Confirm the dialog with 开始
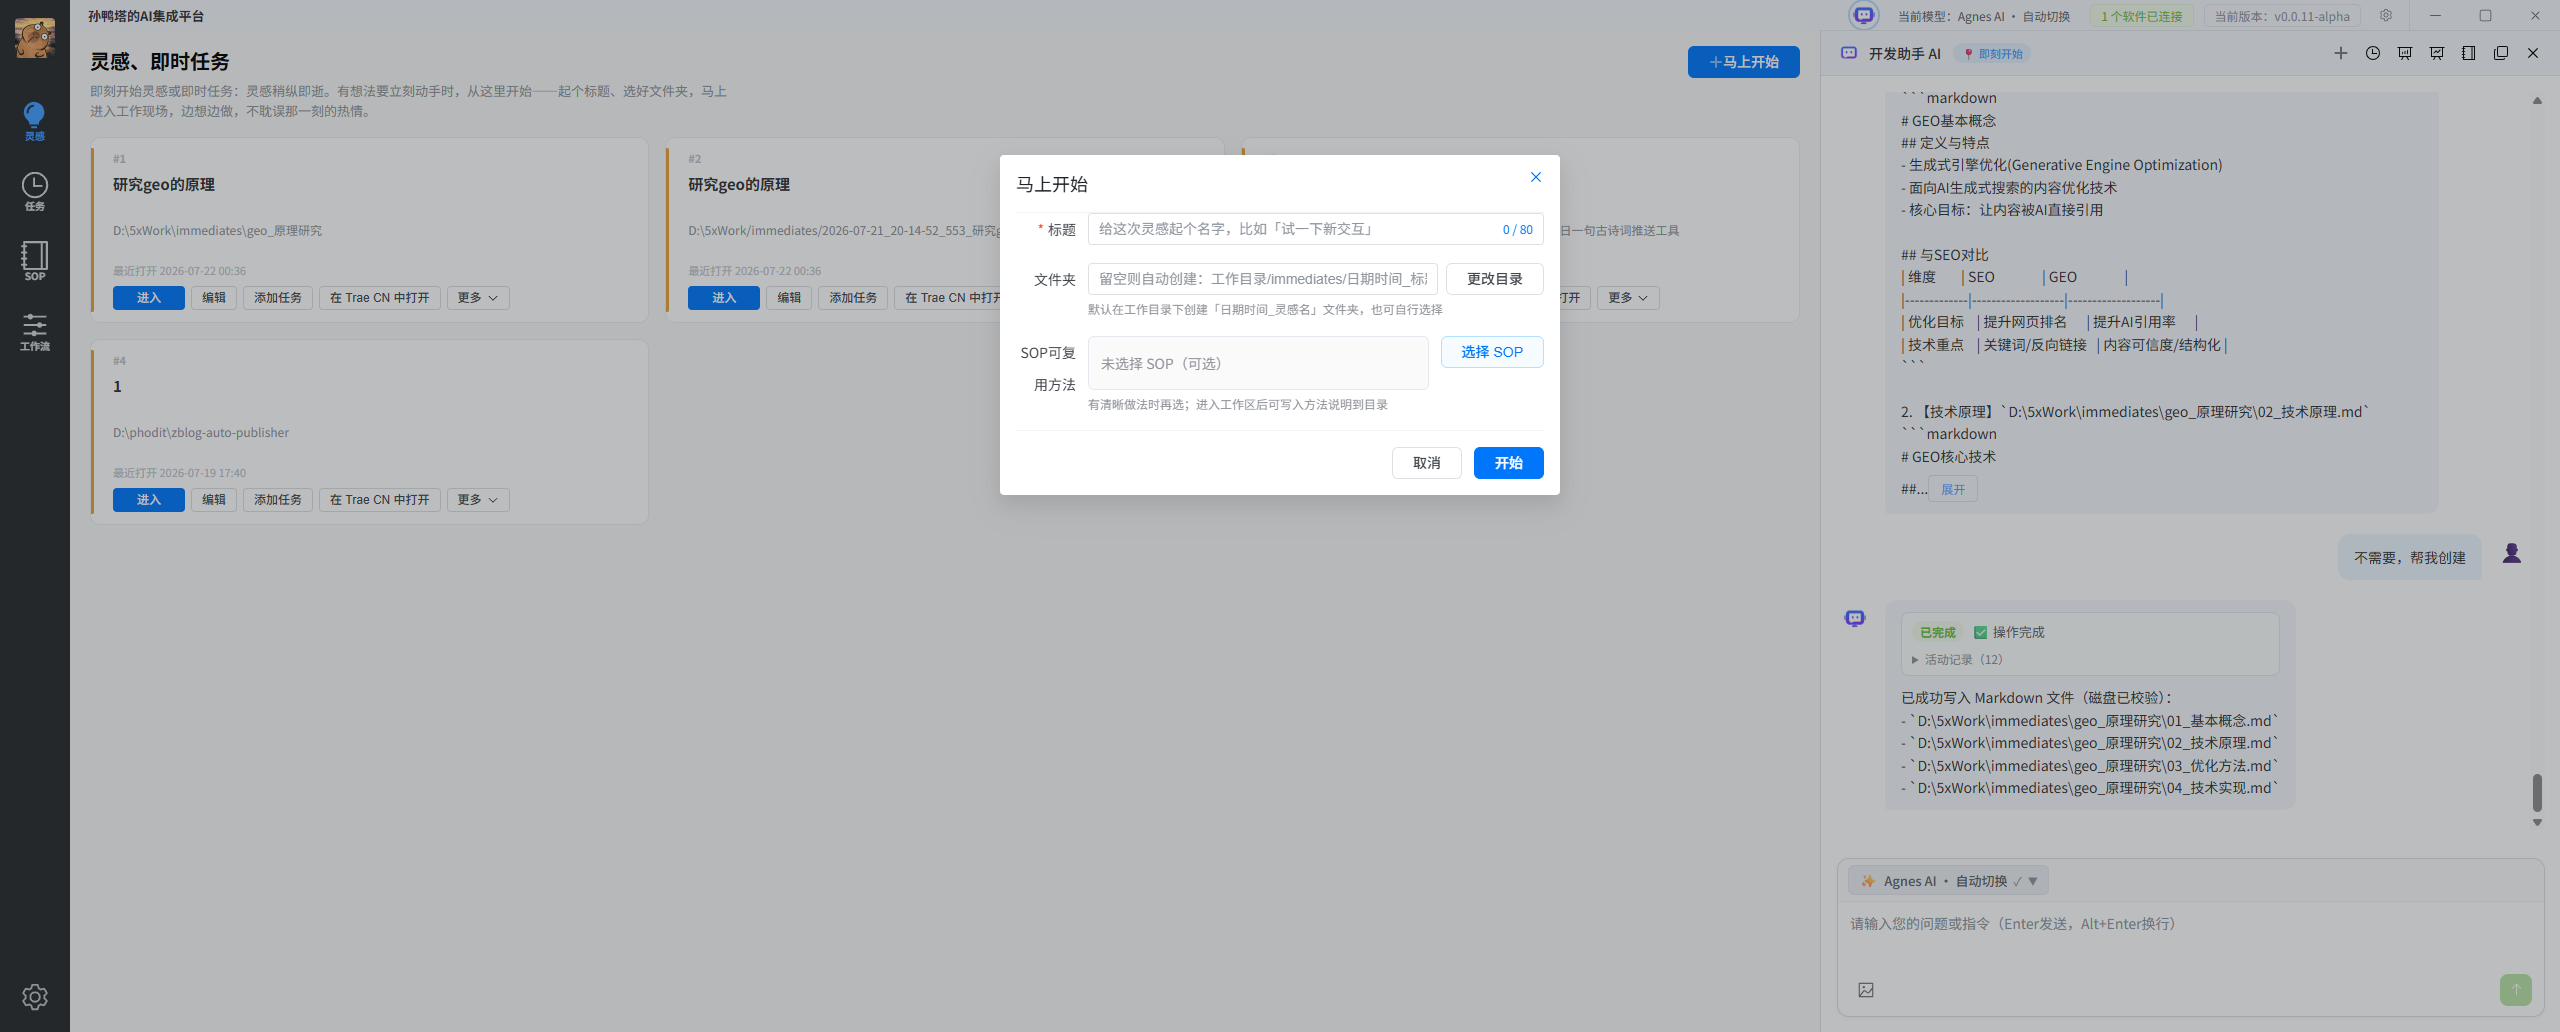This screenshot has height=1032, width=2560. (x=1509, y=463)
